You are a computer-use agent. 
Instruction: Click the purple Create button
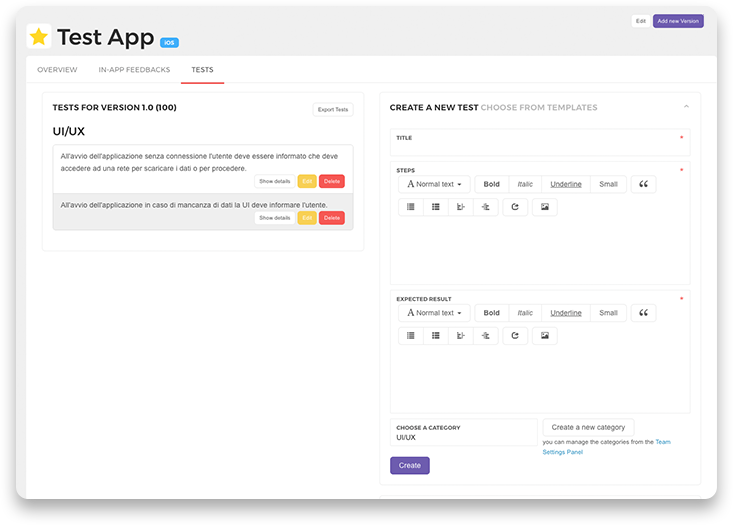pyautogui.click(x=410, y=466)
